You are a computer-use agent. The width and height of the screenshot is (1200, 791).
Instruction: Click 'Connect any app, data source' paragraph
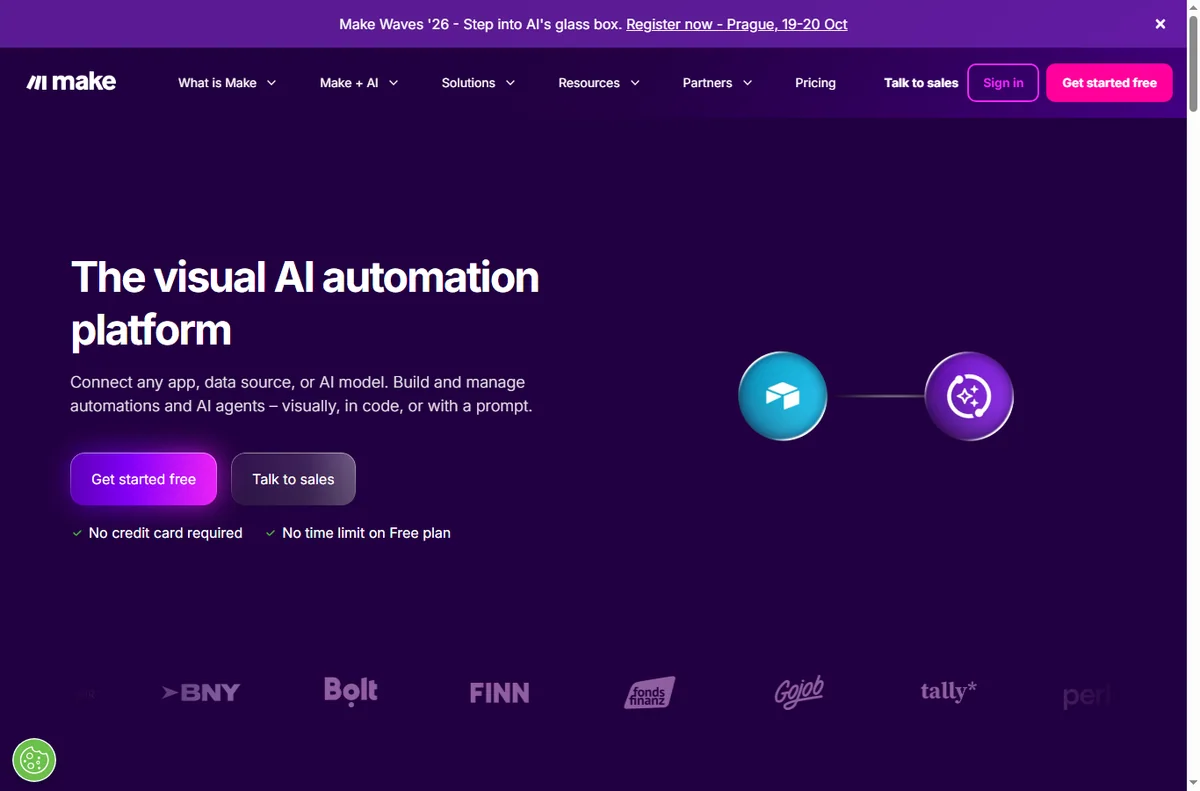click(301, 394)
